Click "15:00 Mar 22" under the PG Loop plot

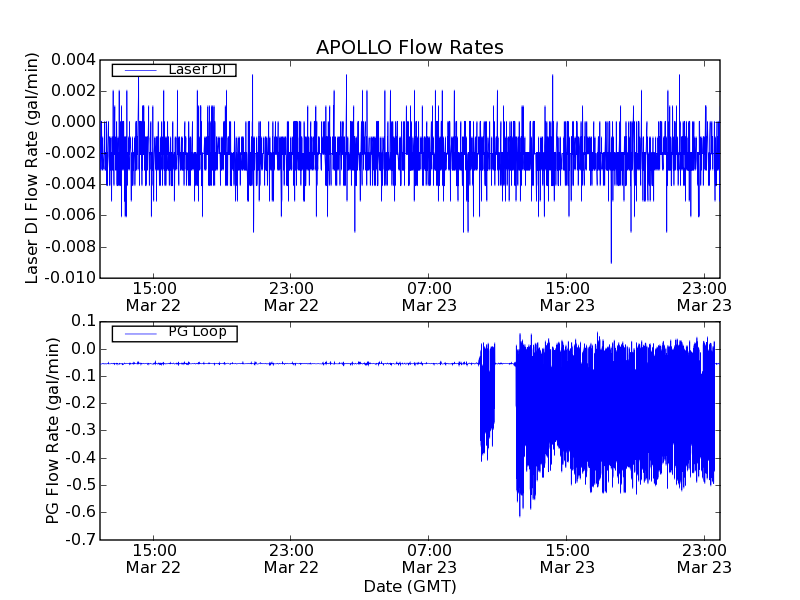[153, 559]
